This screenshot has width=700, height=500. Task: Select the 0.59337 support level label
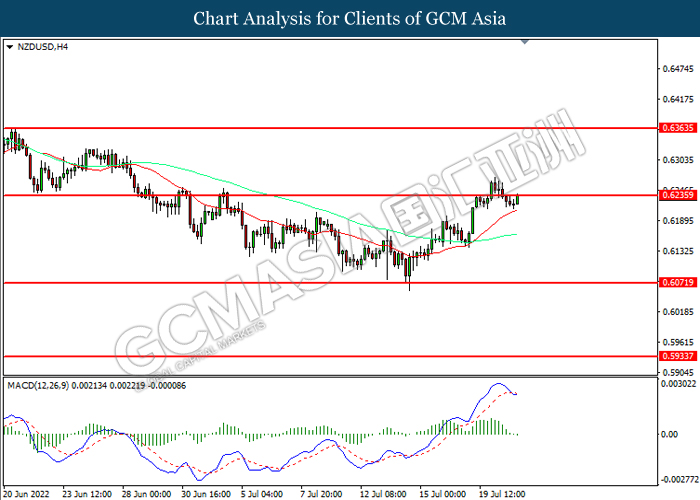click(x=678, y=356)
